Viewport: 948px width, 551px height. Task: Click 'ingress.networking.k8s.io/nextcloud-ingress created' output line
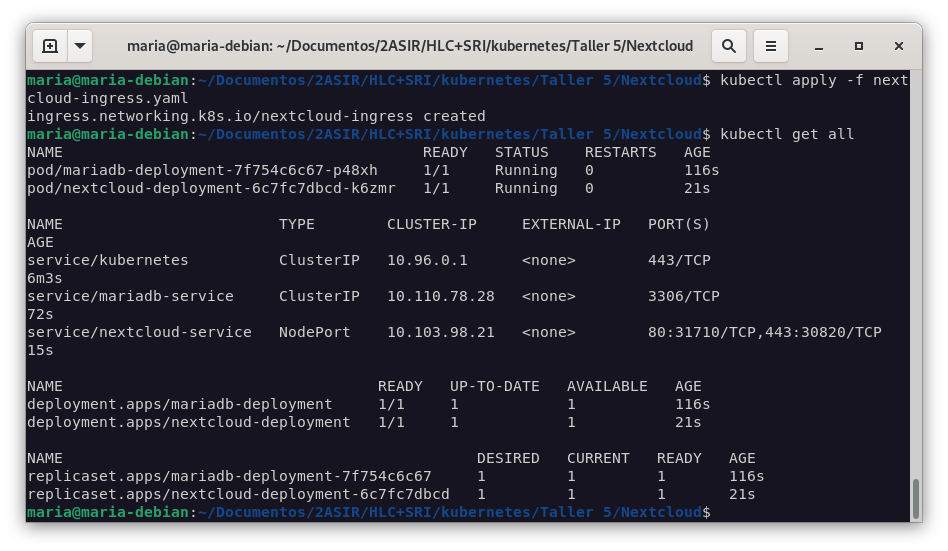click(256, 117)
